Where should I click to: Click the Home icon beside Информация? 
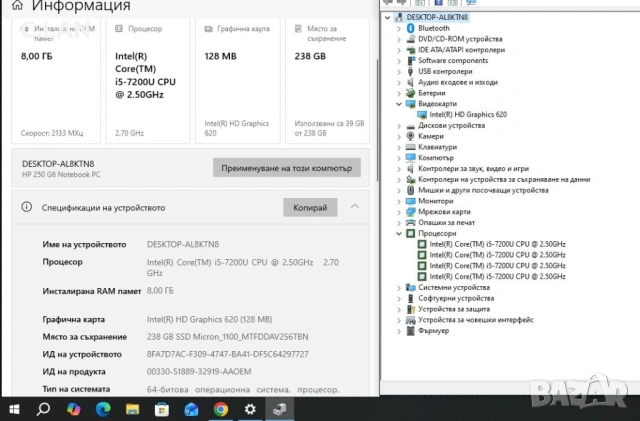17,5
